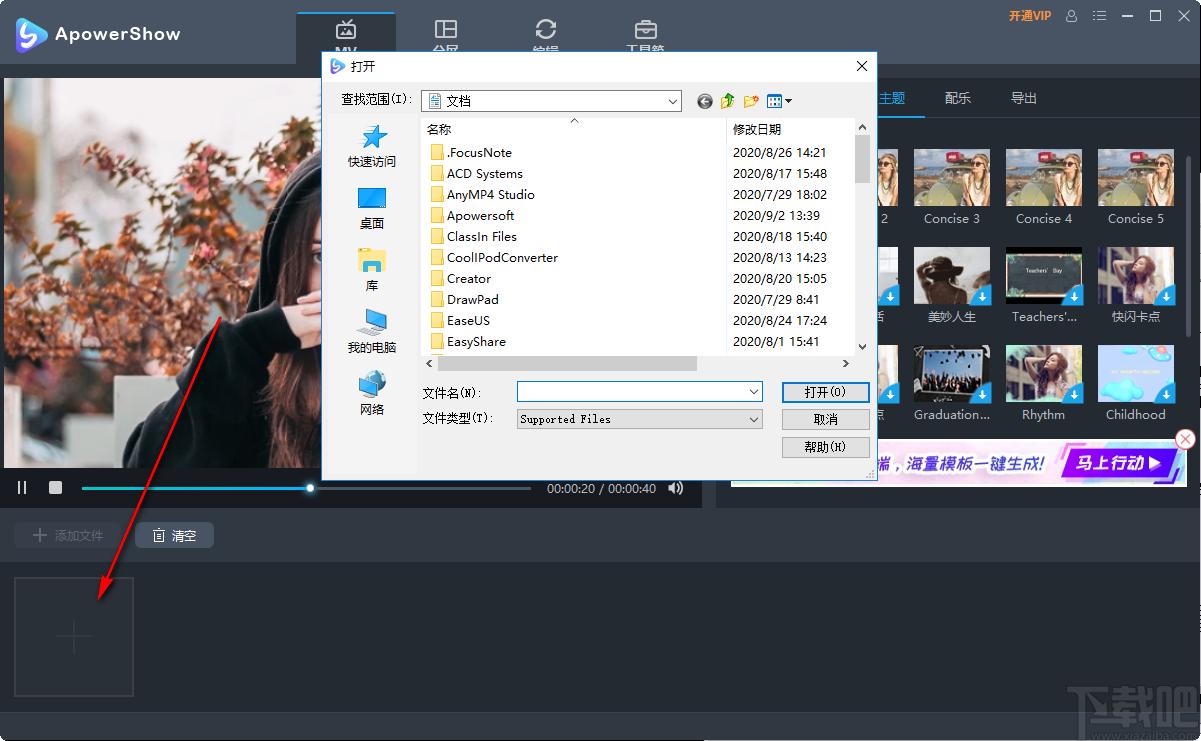
Task: Switch to the 配乐 tab
Action: (958, 98)
